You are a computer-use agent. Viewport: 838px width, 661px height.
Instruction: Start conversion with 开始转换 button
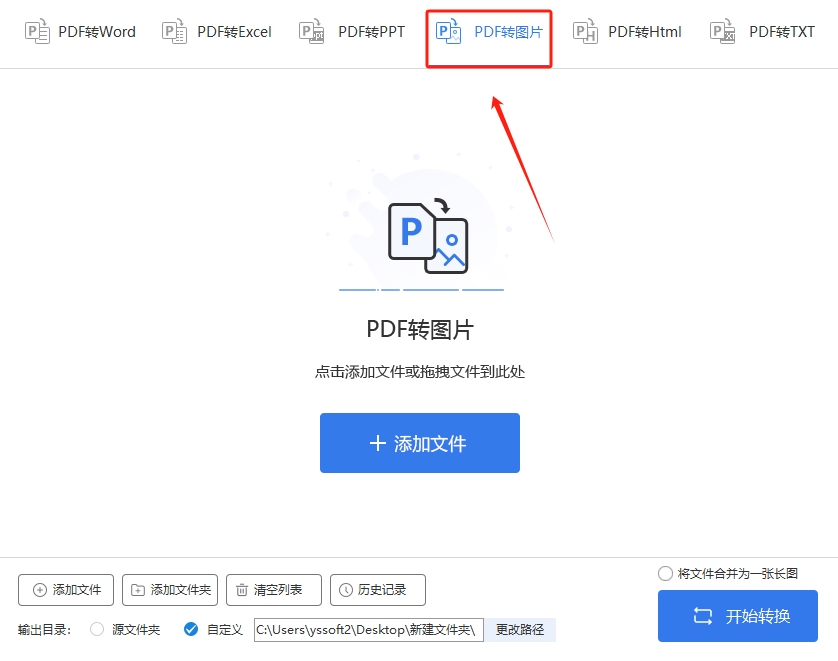[x=737, y=616]
